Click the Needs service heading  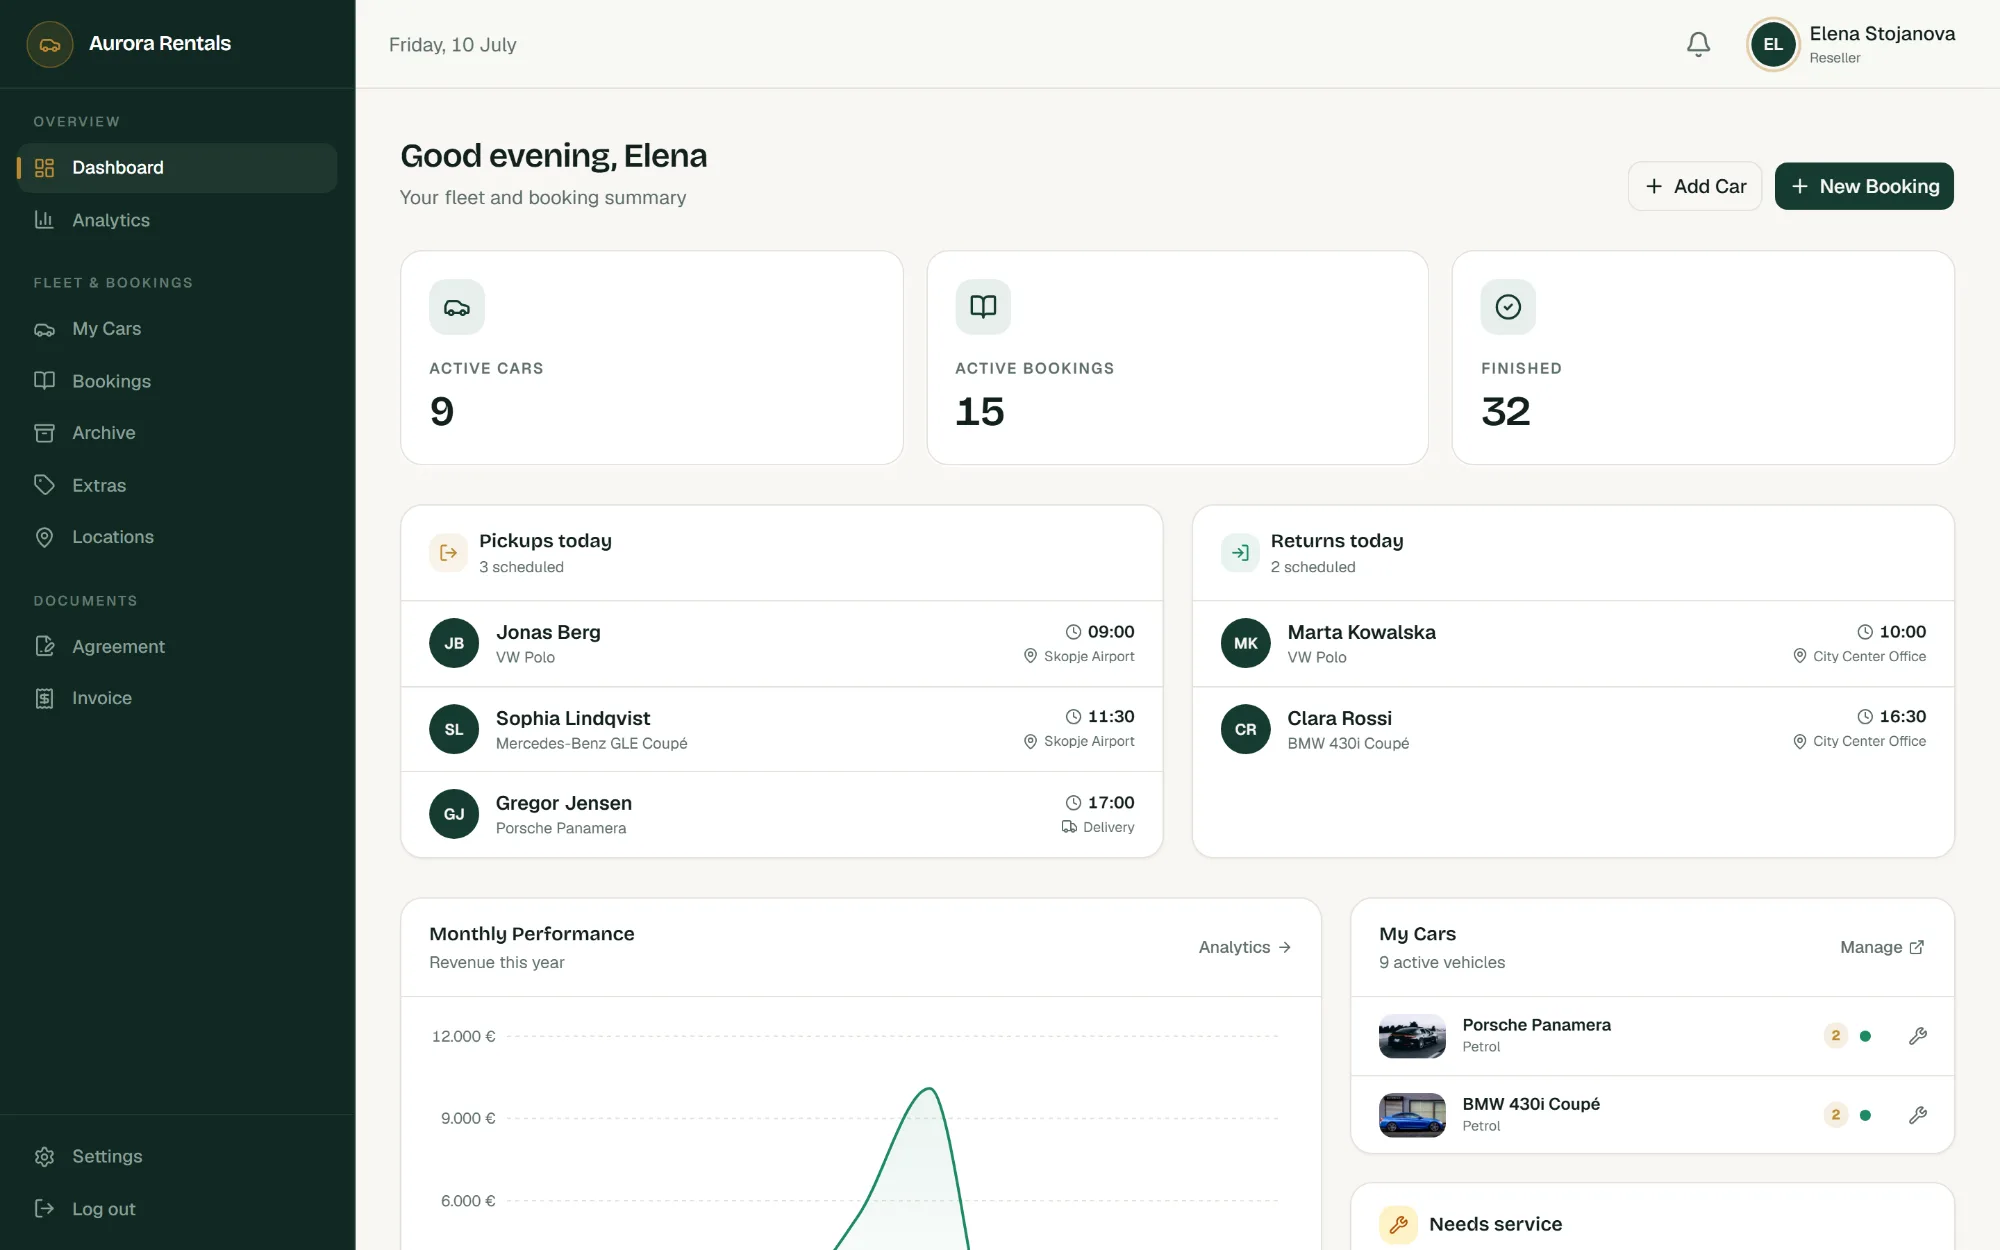pyautogui.click(x=1495, y=1224)
